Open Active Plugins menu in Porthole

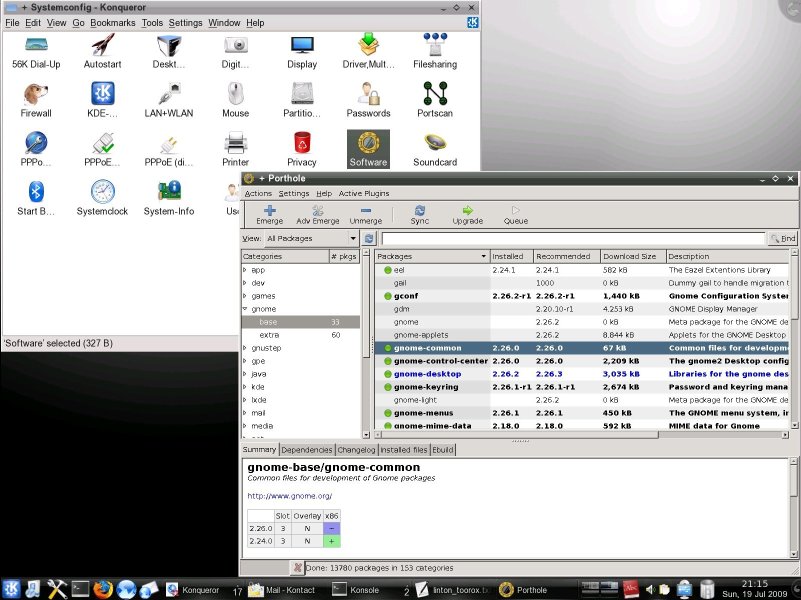click(364, 194)
